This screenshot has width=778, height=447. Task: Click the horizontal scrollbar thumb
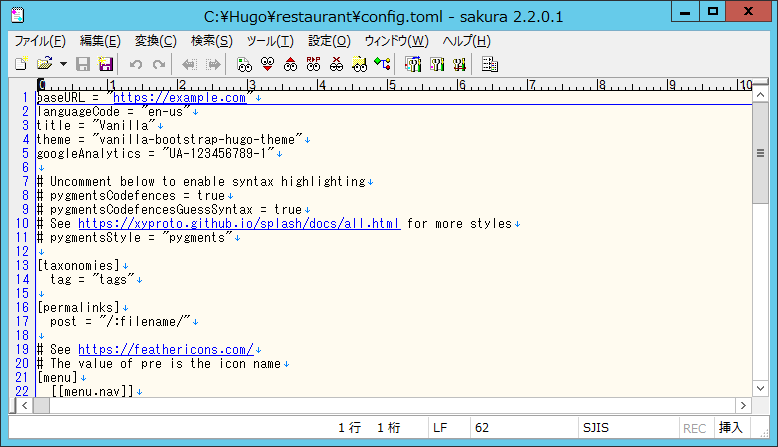(x=41, y=406)
